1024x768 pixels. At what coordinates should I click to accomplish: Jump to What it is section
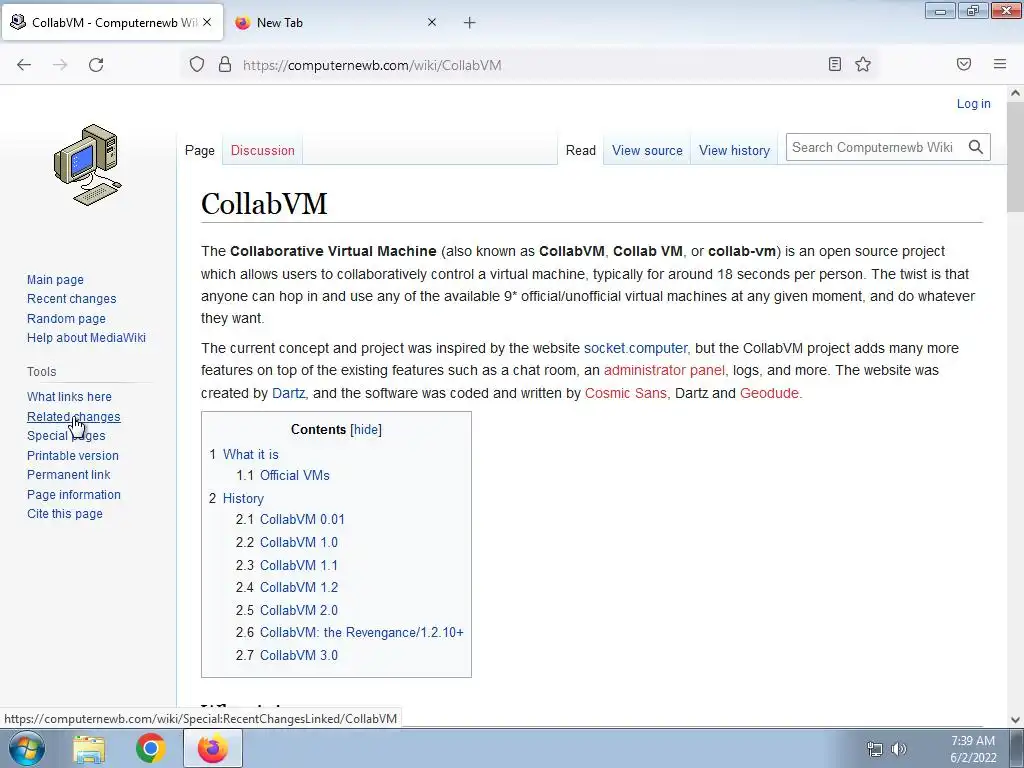(x=251, y=455)
